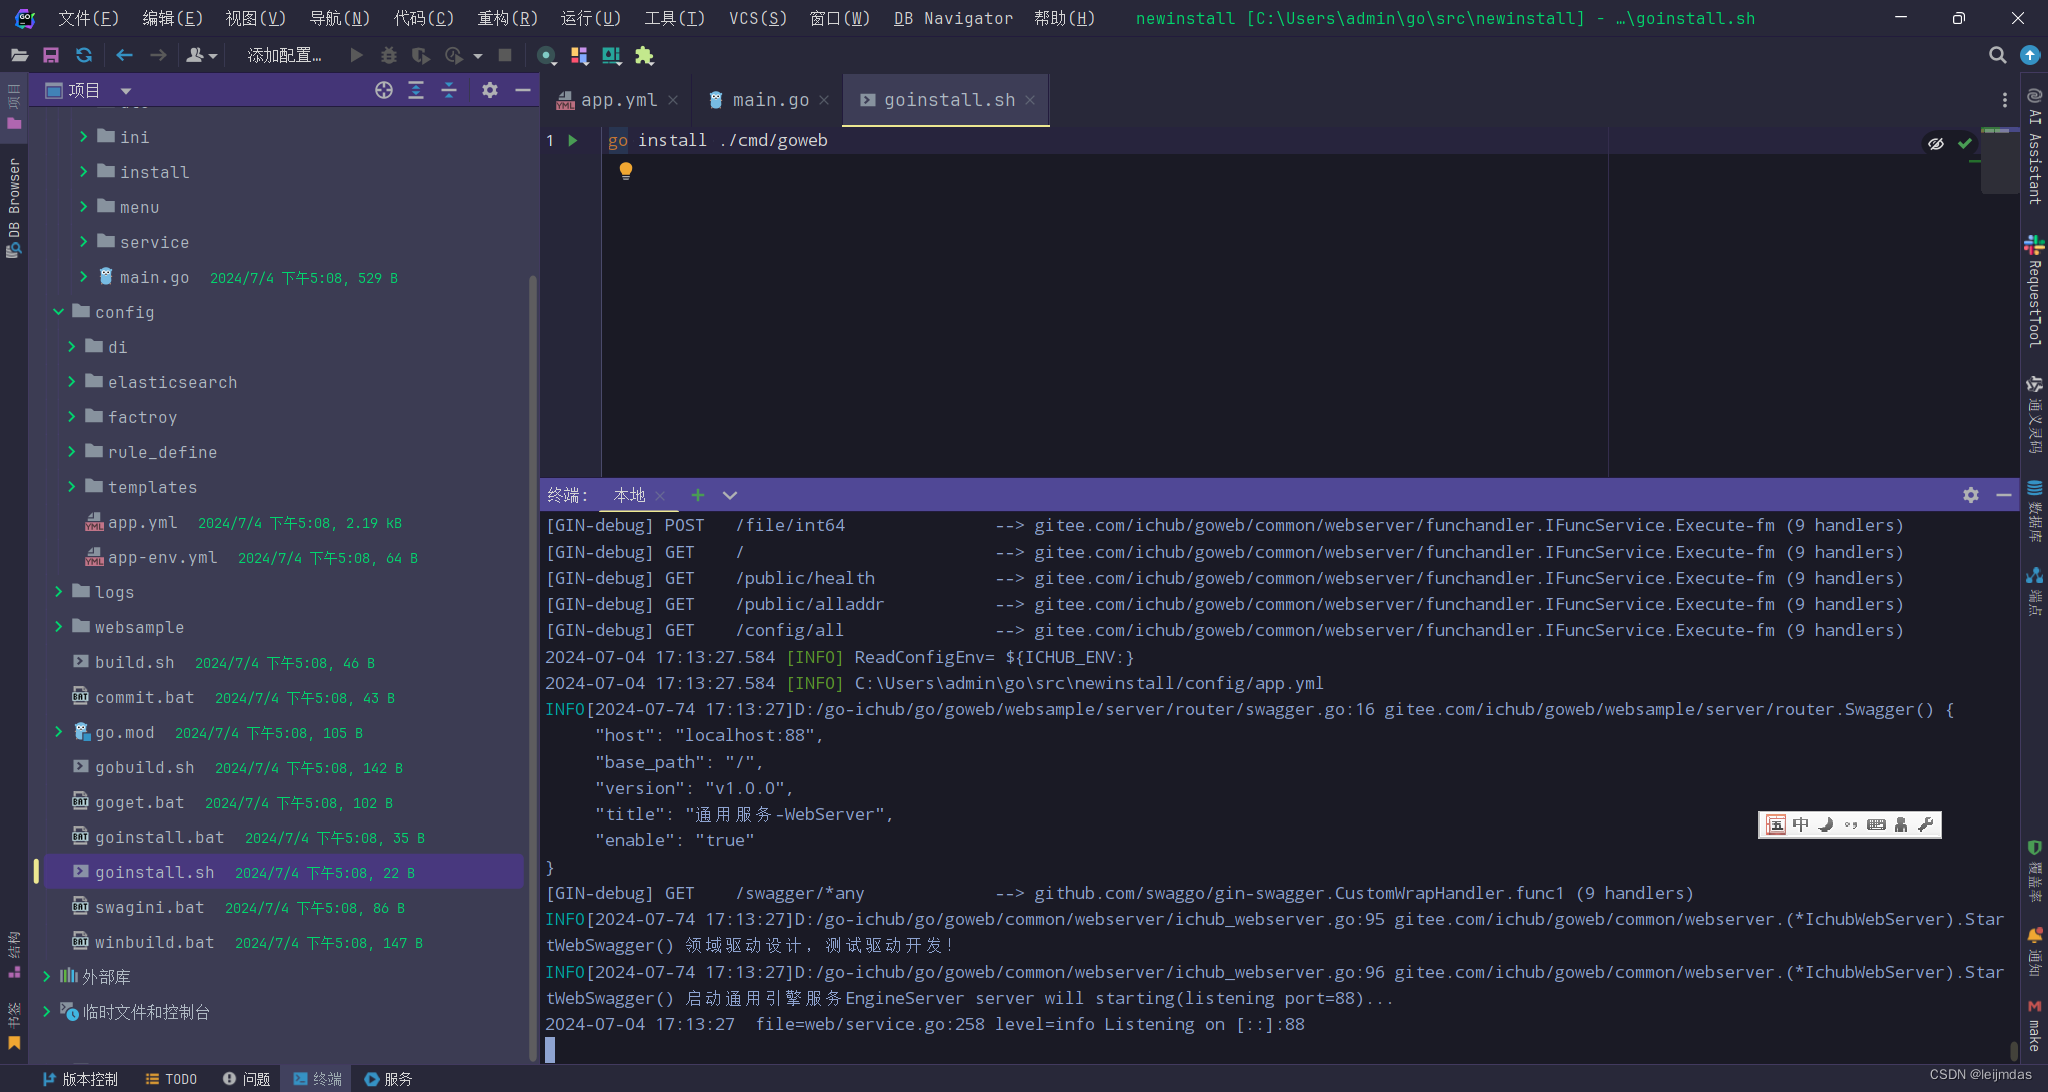Collapse the config folder
2048x1092 pixels.
[59, 312]
